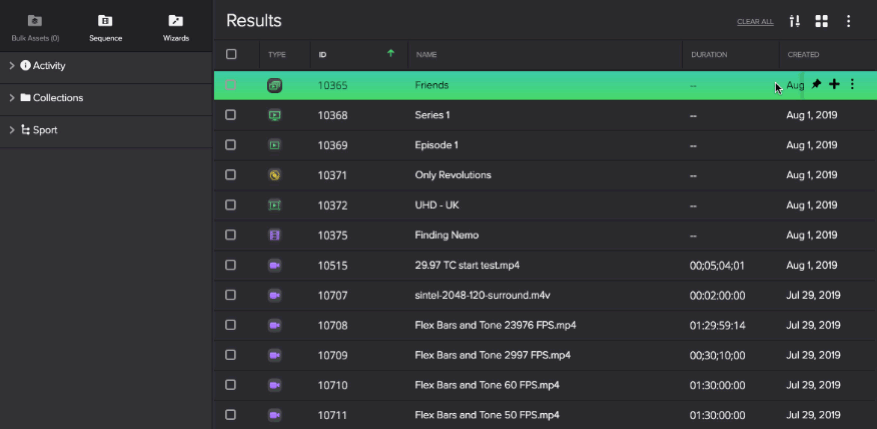This screenshot has height=429, width=877.
Task: Open Results header more-options menu
Action: point(849,21)
